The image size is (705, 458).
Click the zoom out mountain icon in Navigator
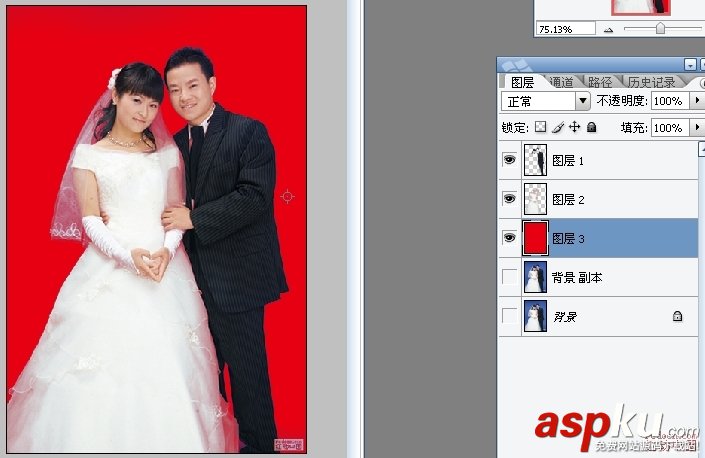608,30
